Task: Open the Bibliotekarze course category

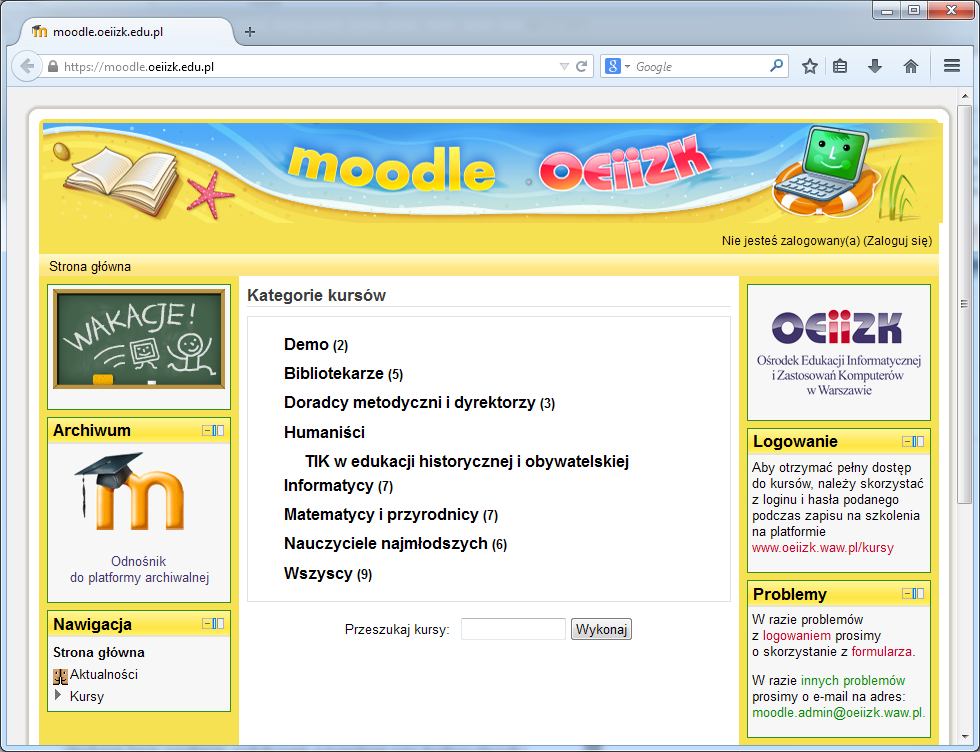Action: pos(334,374)
